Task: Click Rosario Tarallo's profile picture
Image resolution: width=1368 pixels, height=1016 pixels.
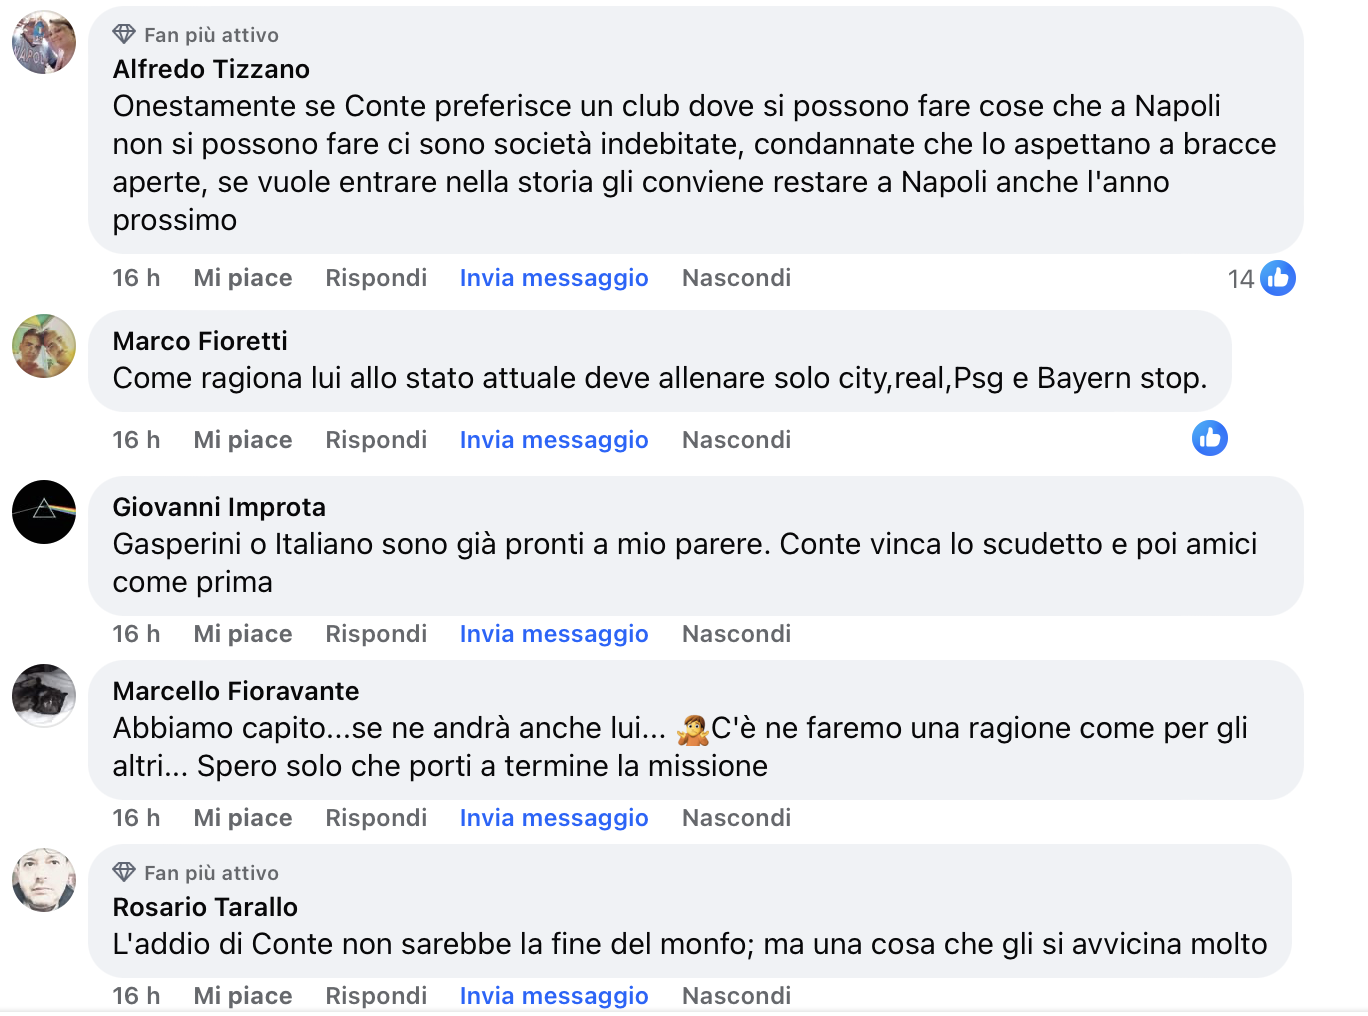Action: (44, 880)
